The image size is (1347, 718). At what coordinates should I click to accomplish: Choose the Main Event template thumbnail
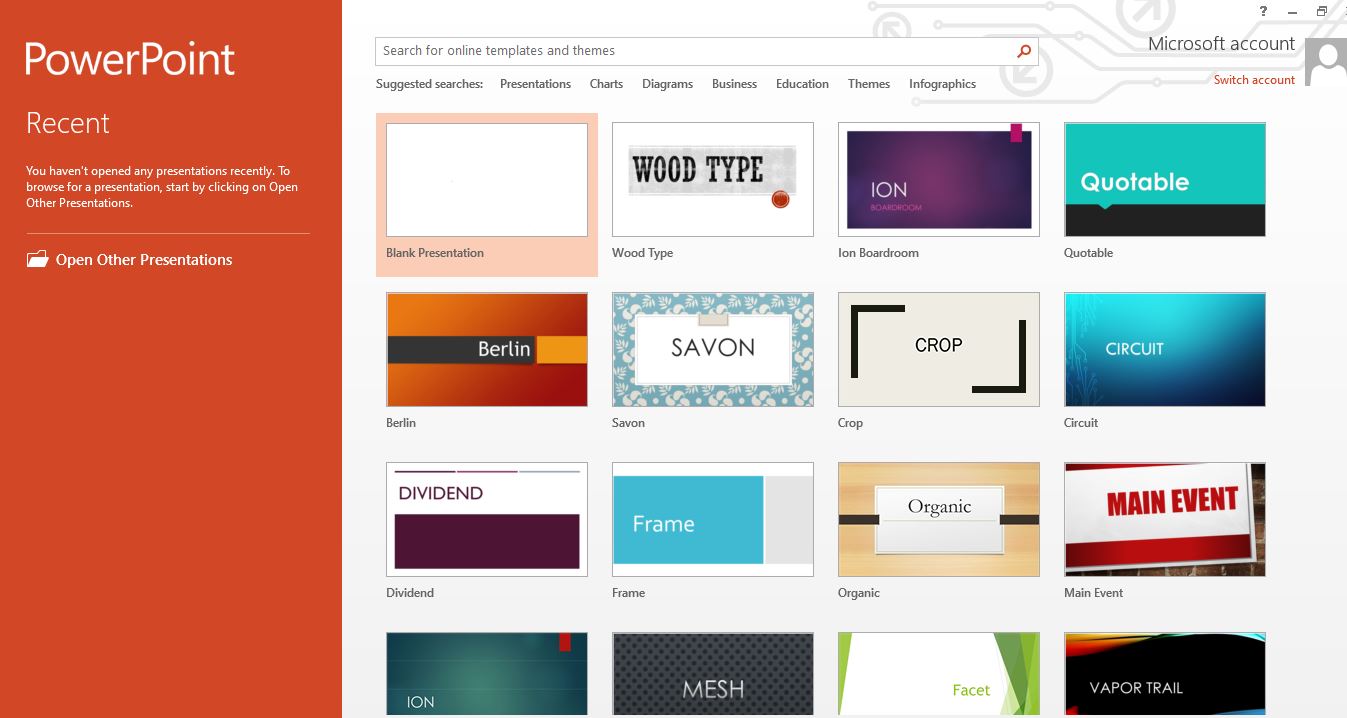coord(1165,520)
